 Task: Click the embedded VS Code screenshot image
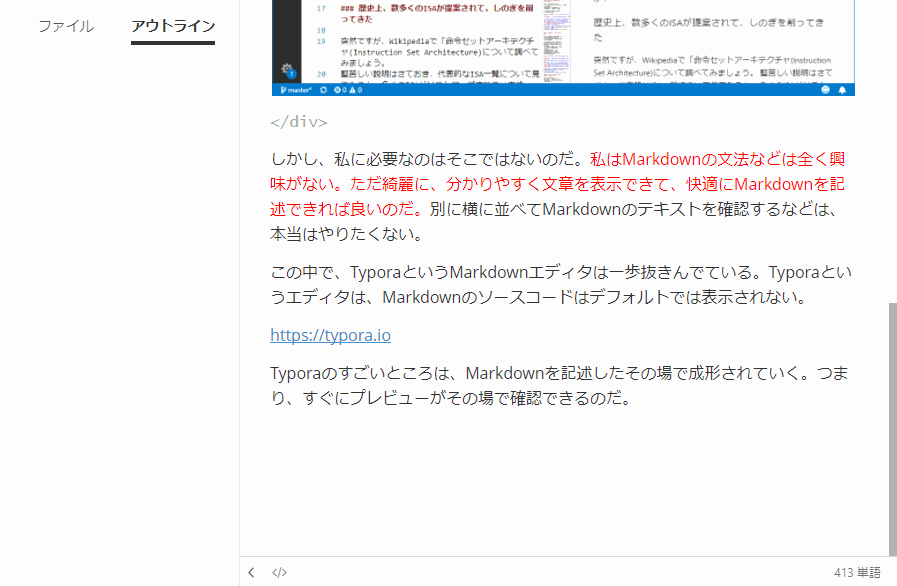[x=563, y=47]
